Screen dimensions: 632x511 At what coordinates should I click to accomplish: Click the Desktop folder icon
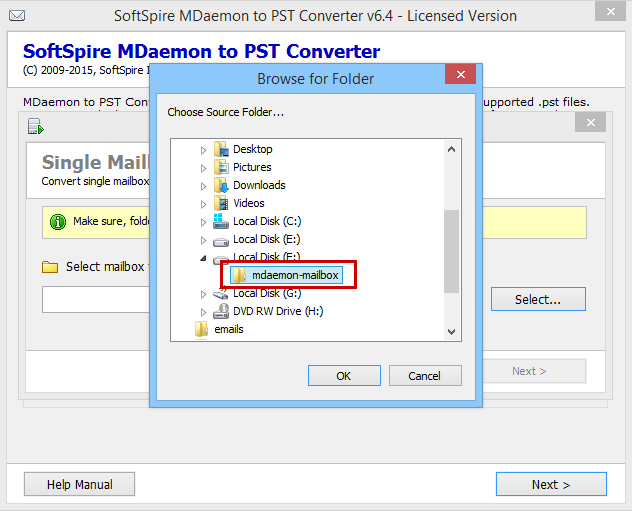tap(222, 149)
